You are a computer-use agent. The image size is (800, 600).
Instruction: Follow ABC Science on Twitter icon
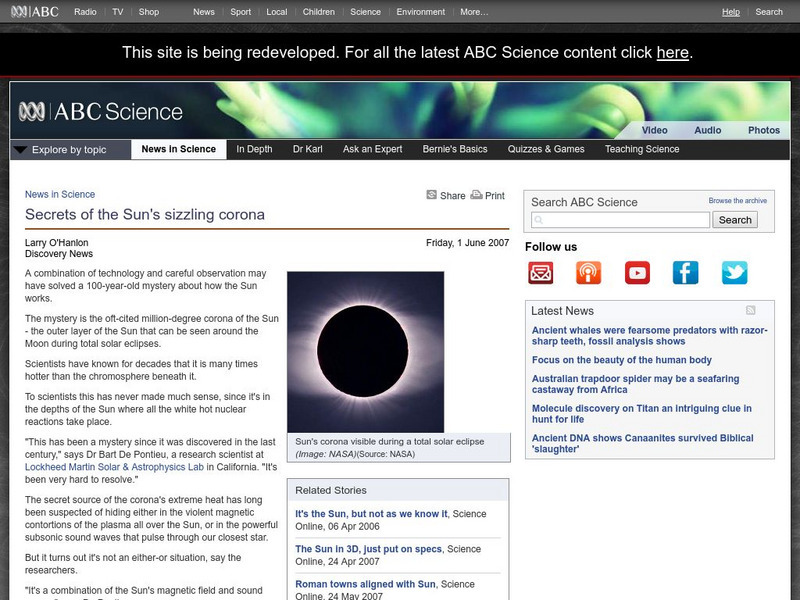pos(735,272)
